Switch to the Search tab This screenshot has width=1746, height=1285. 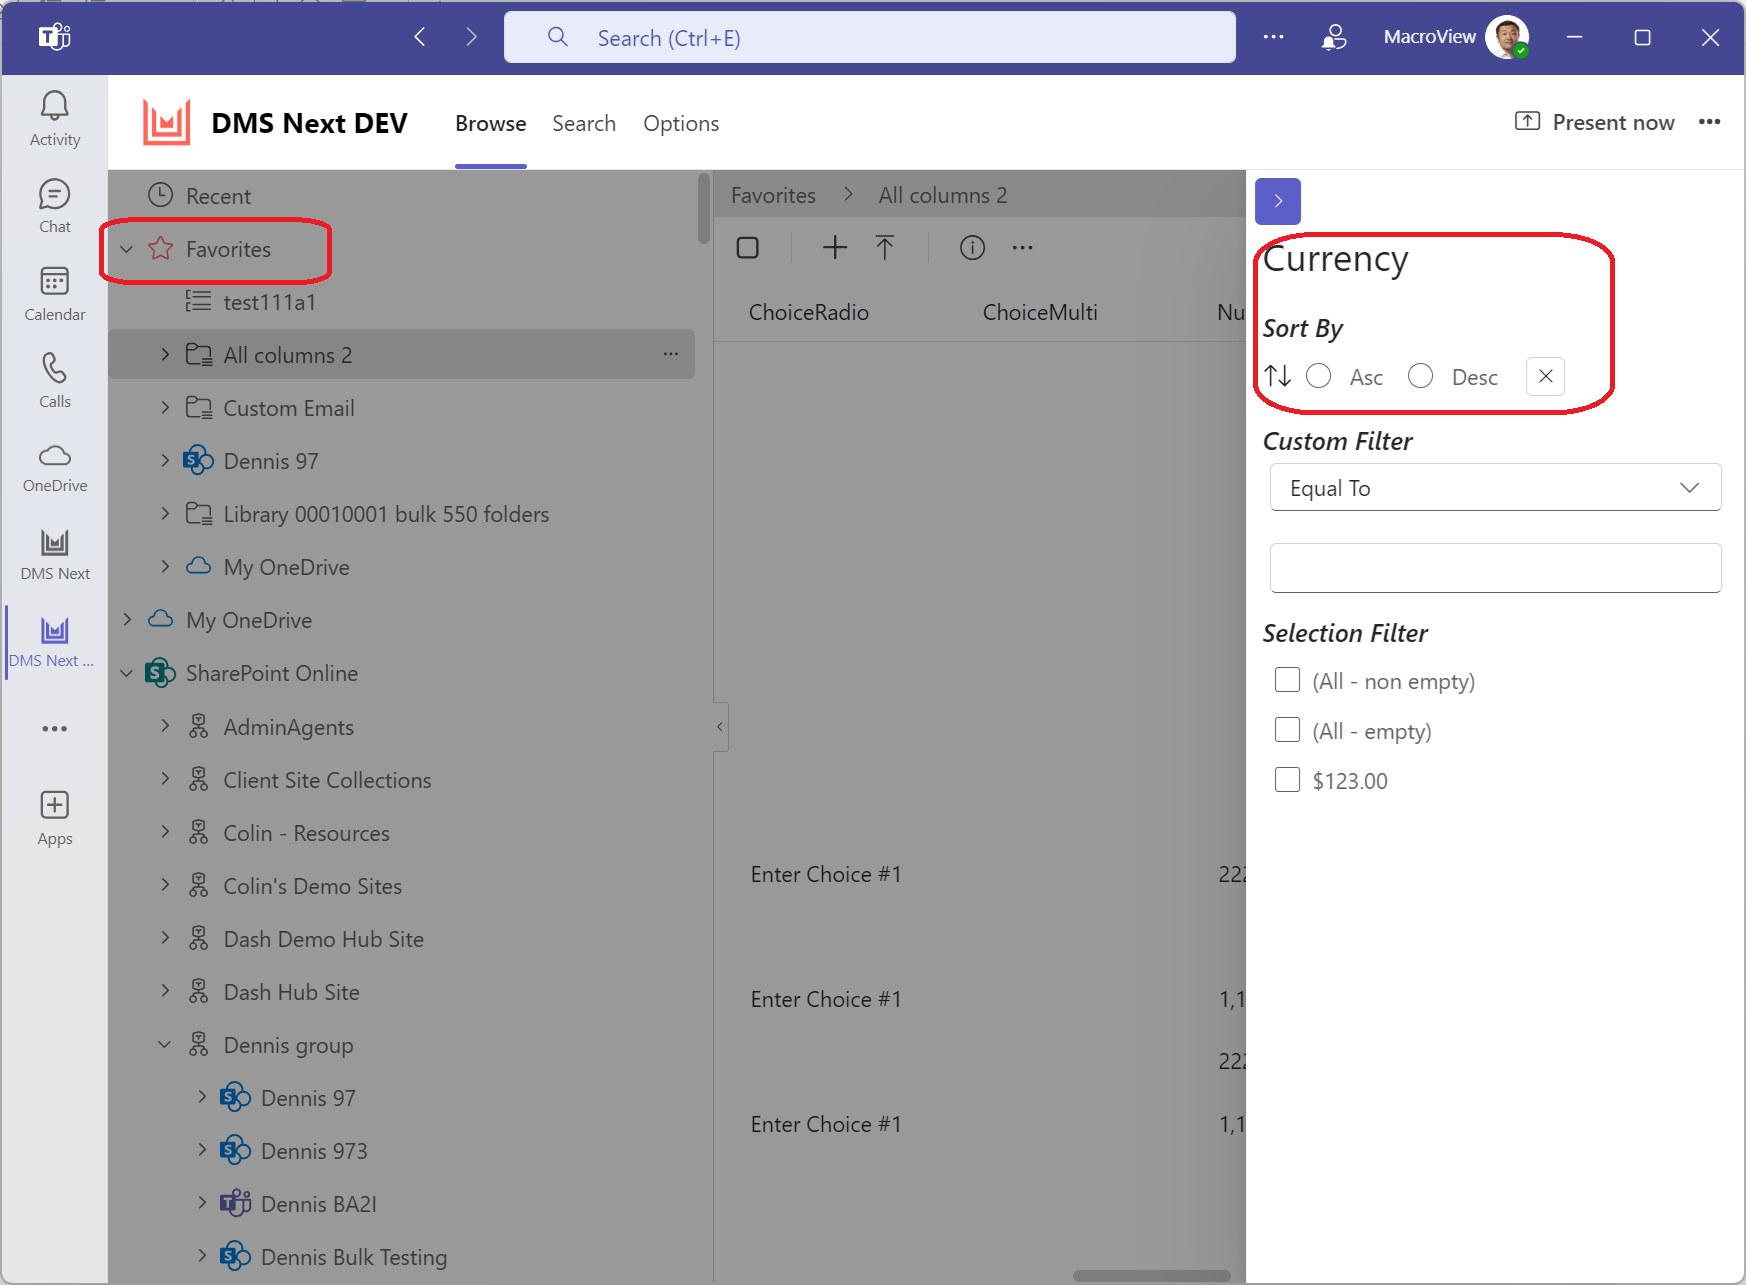pos(584,124)
